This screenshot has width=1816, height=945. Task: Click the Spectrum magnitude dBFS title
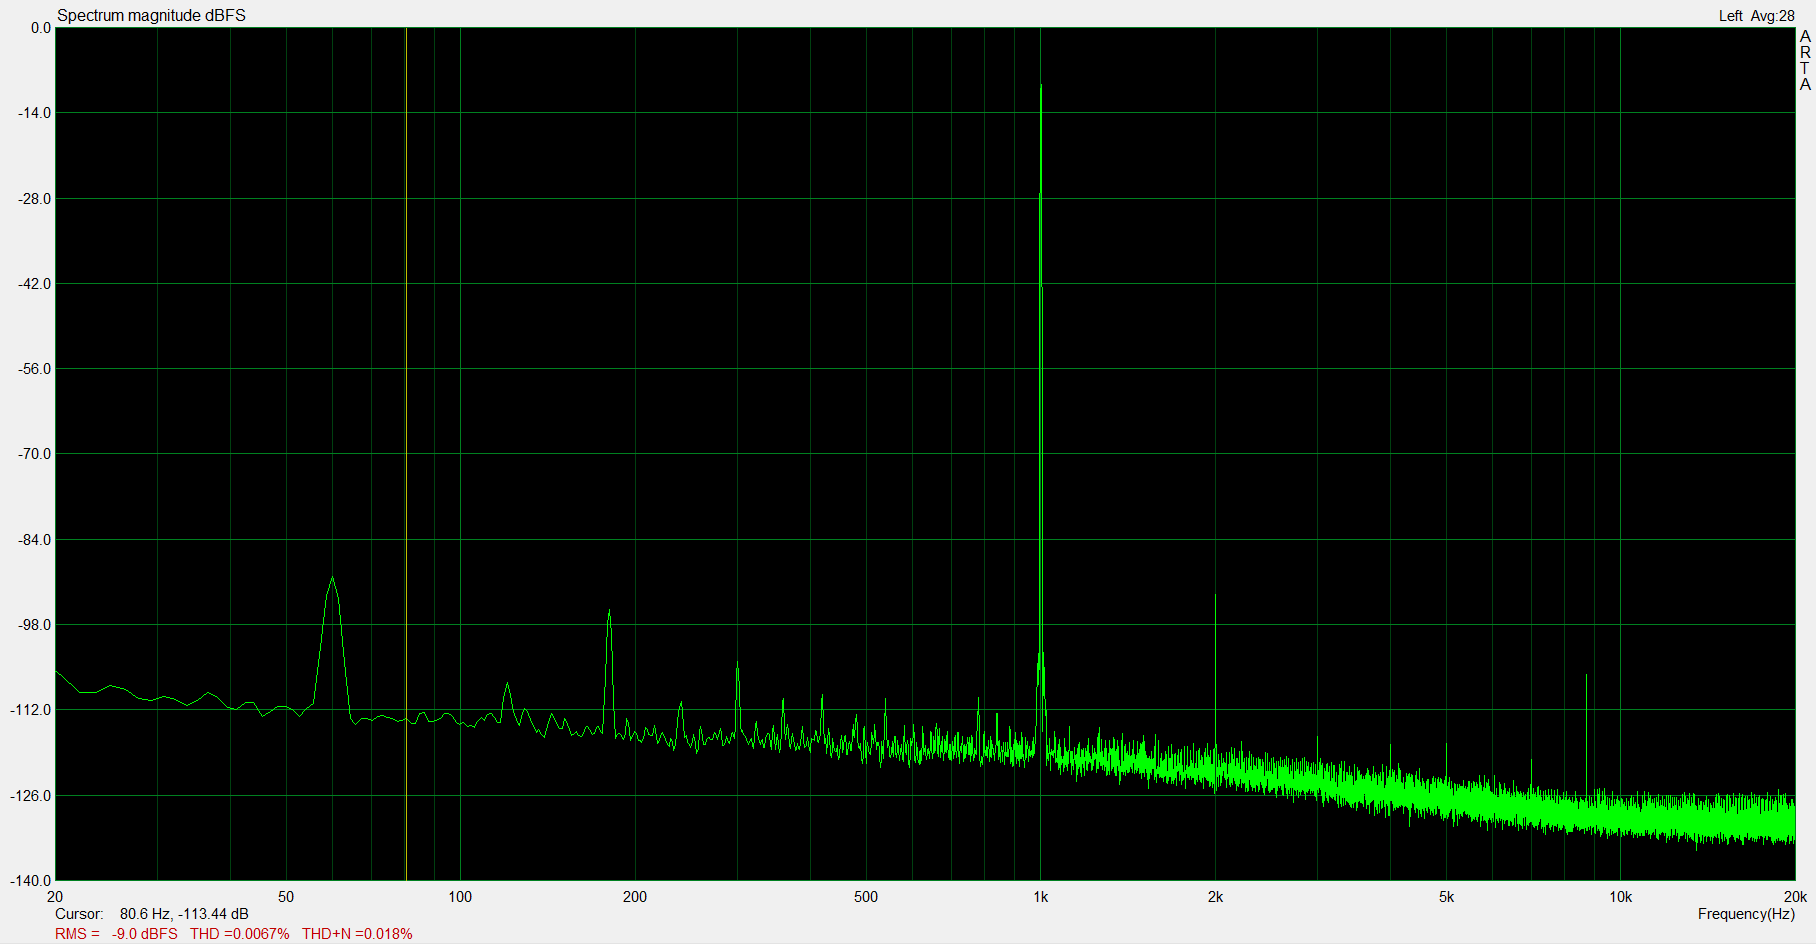(151, 15)
